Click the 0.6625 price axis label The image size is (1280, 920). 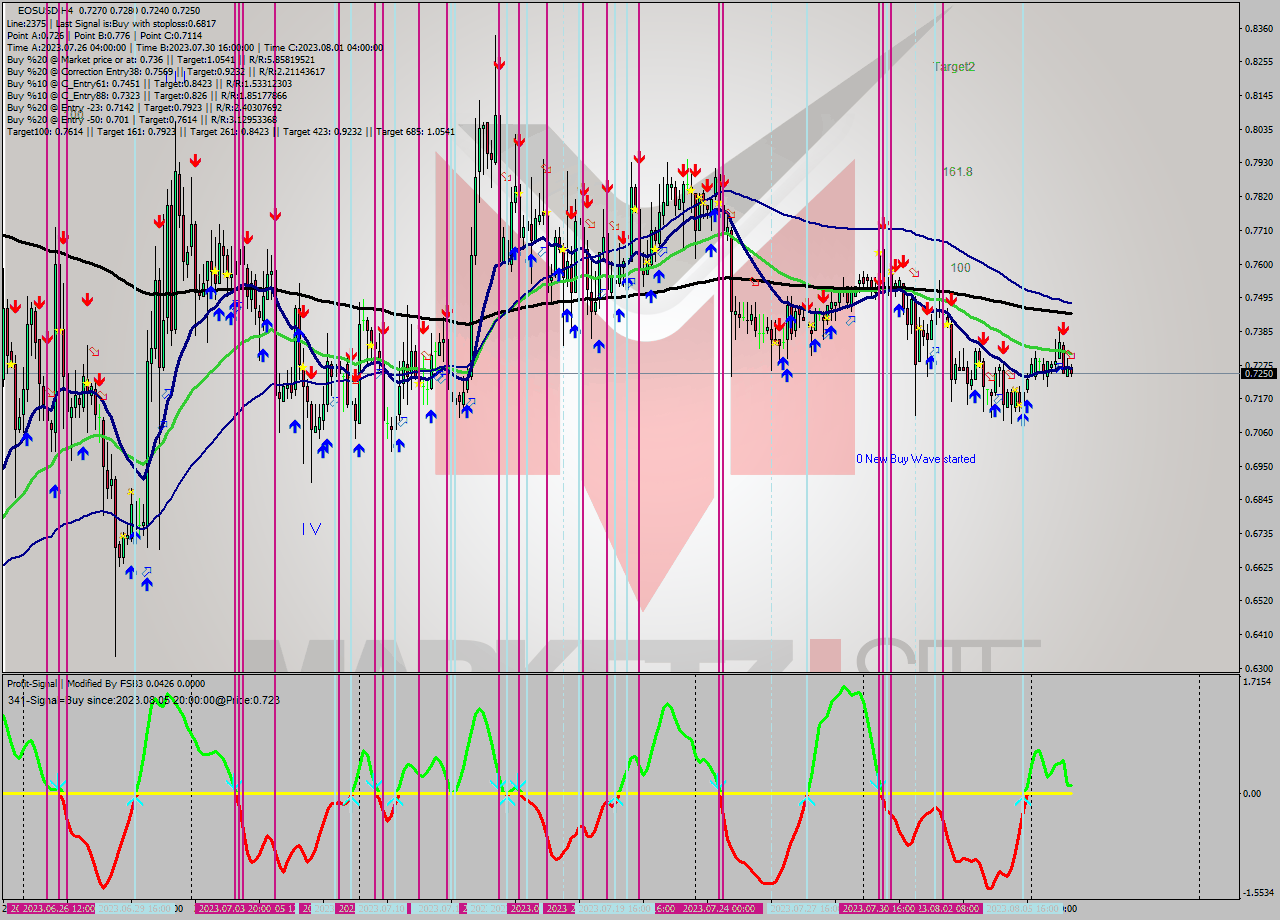[1258, 568]
